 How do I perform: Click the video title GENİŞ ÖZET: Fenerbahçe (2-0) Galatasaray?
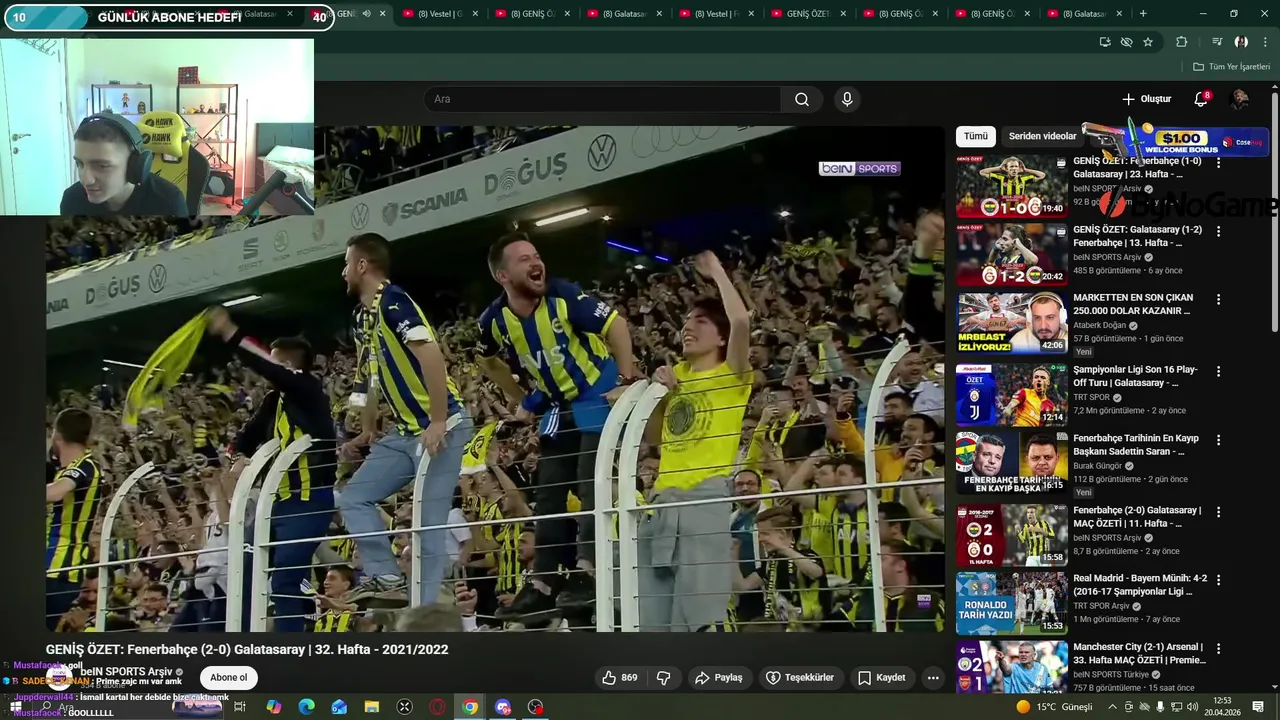click(247, 649)
